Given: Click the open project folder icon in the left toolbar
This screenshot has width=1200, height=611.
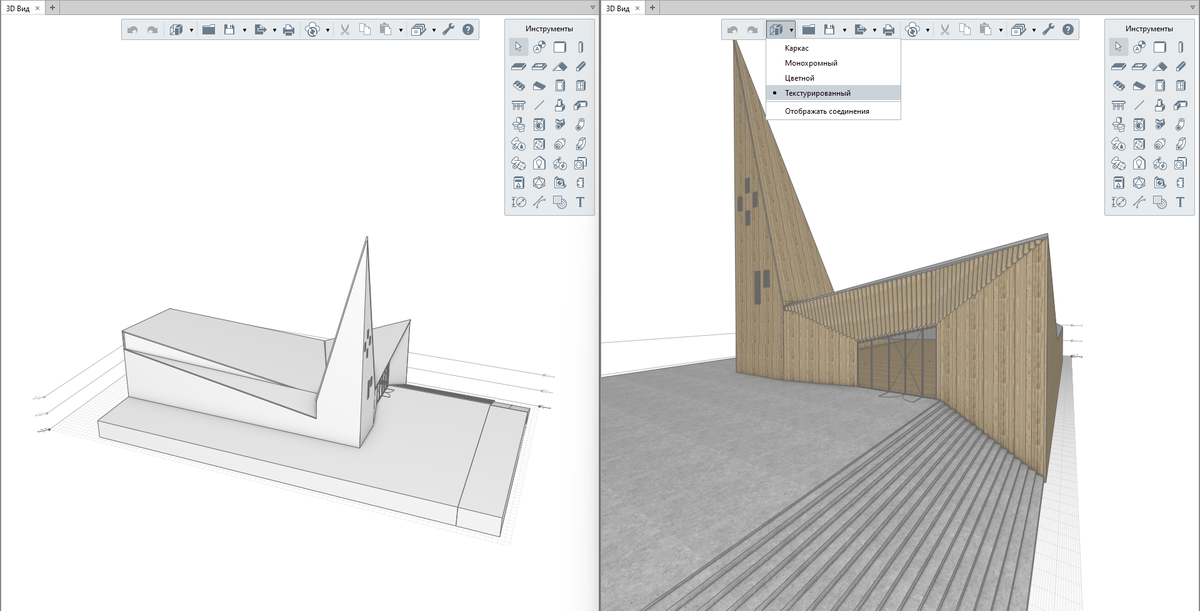Looking at the screenshot, I should click(209, 30).
